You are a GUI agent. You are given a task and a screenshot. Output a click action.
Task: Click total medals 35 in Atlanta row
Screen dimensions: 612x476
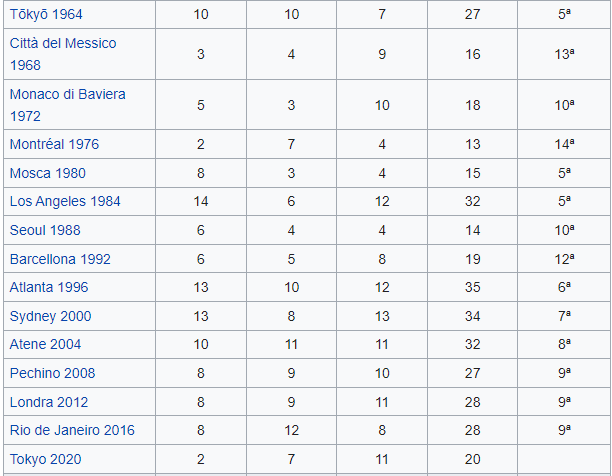[x=472, y=287]
